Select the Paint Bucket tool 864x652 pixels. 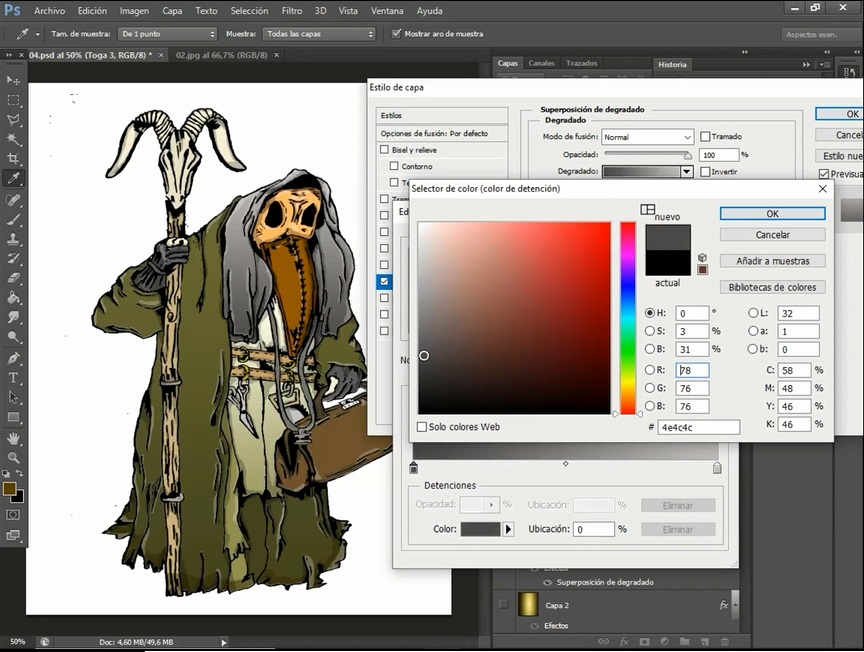14,298
